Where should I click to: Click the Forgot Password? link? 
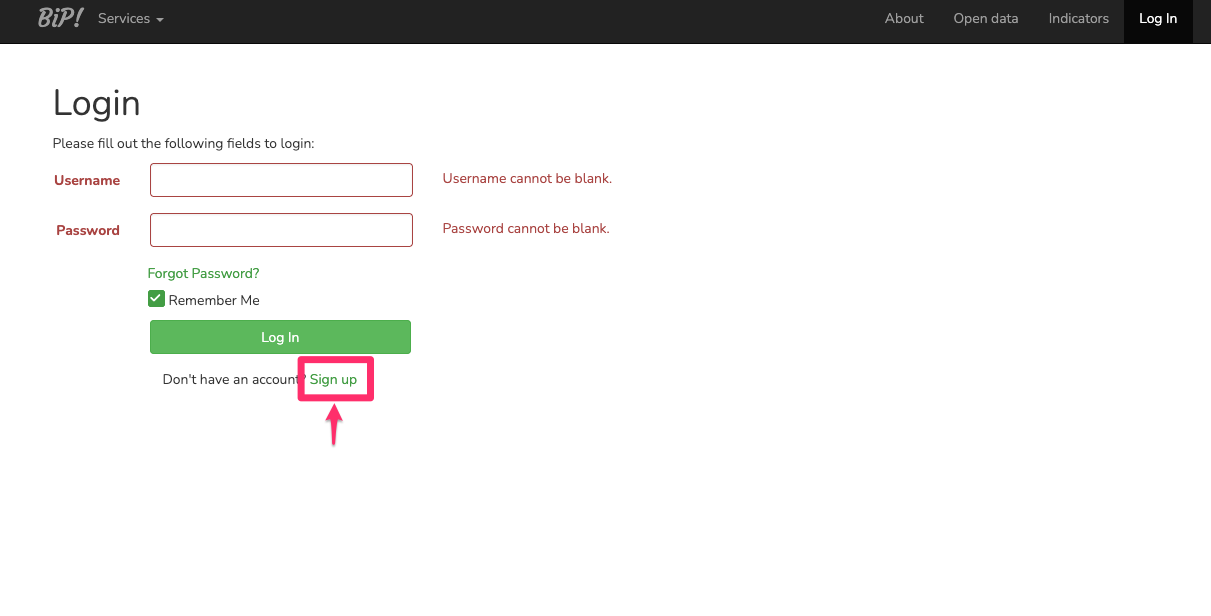tap(203, 273)
